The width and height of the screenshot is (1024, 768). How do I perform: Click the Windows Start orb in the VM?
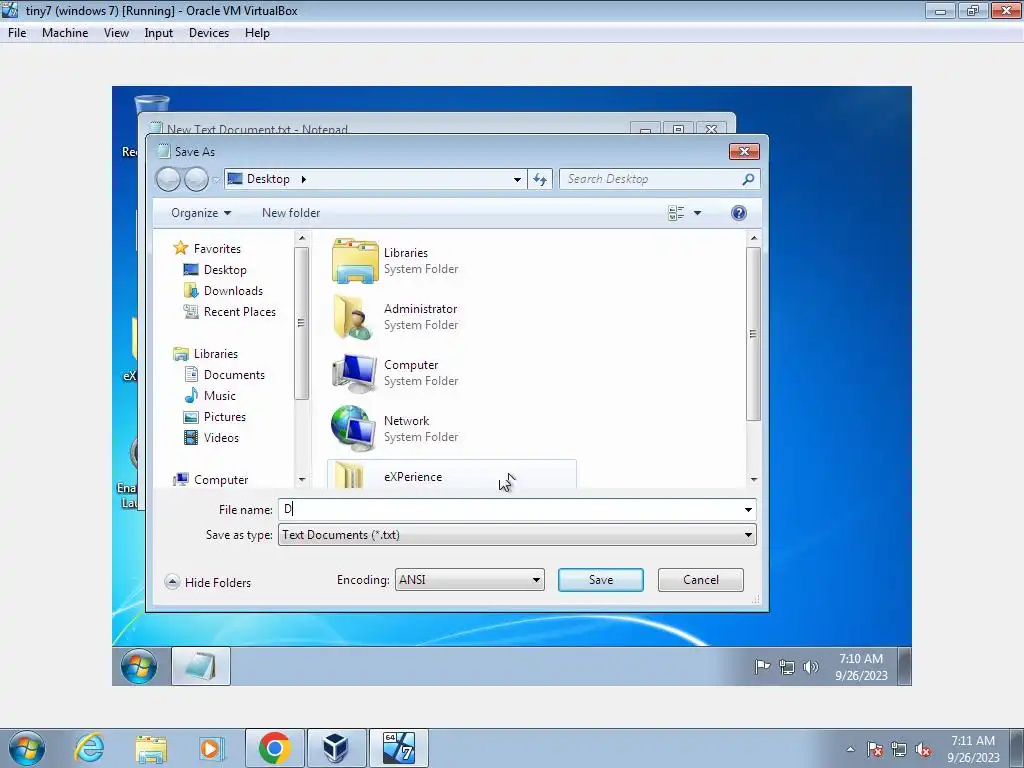pyautogui.click(x=139, y=666)
